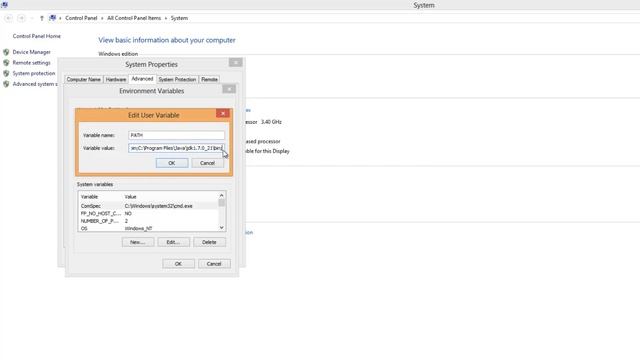Switch to Advanced tab

[x=142, y=79]
